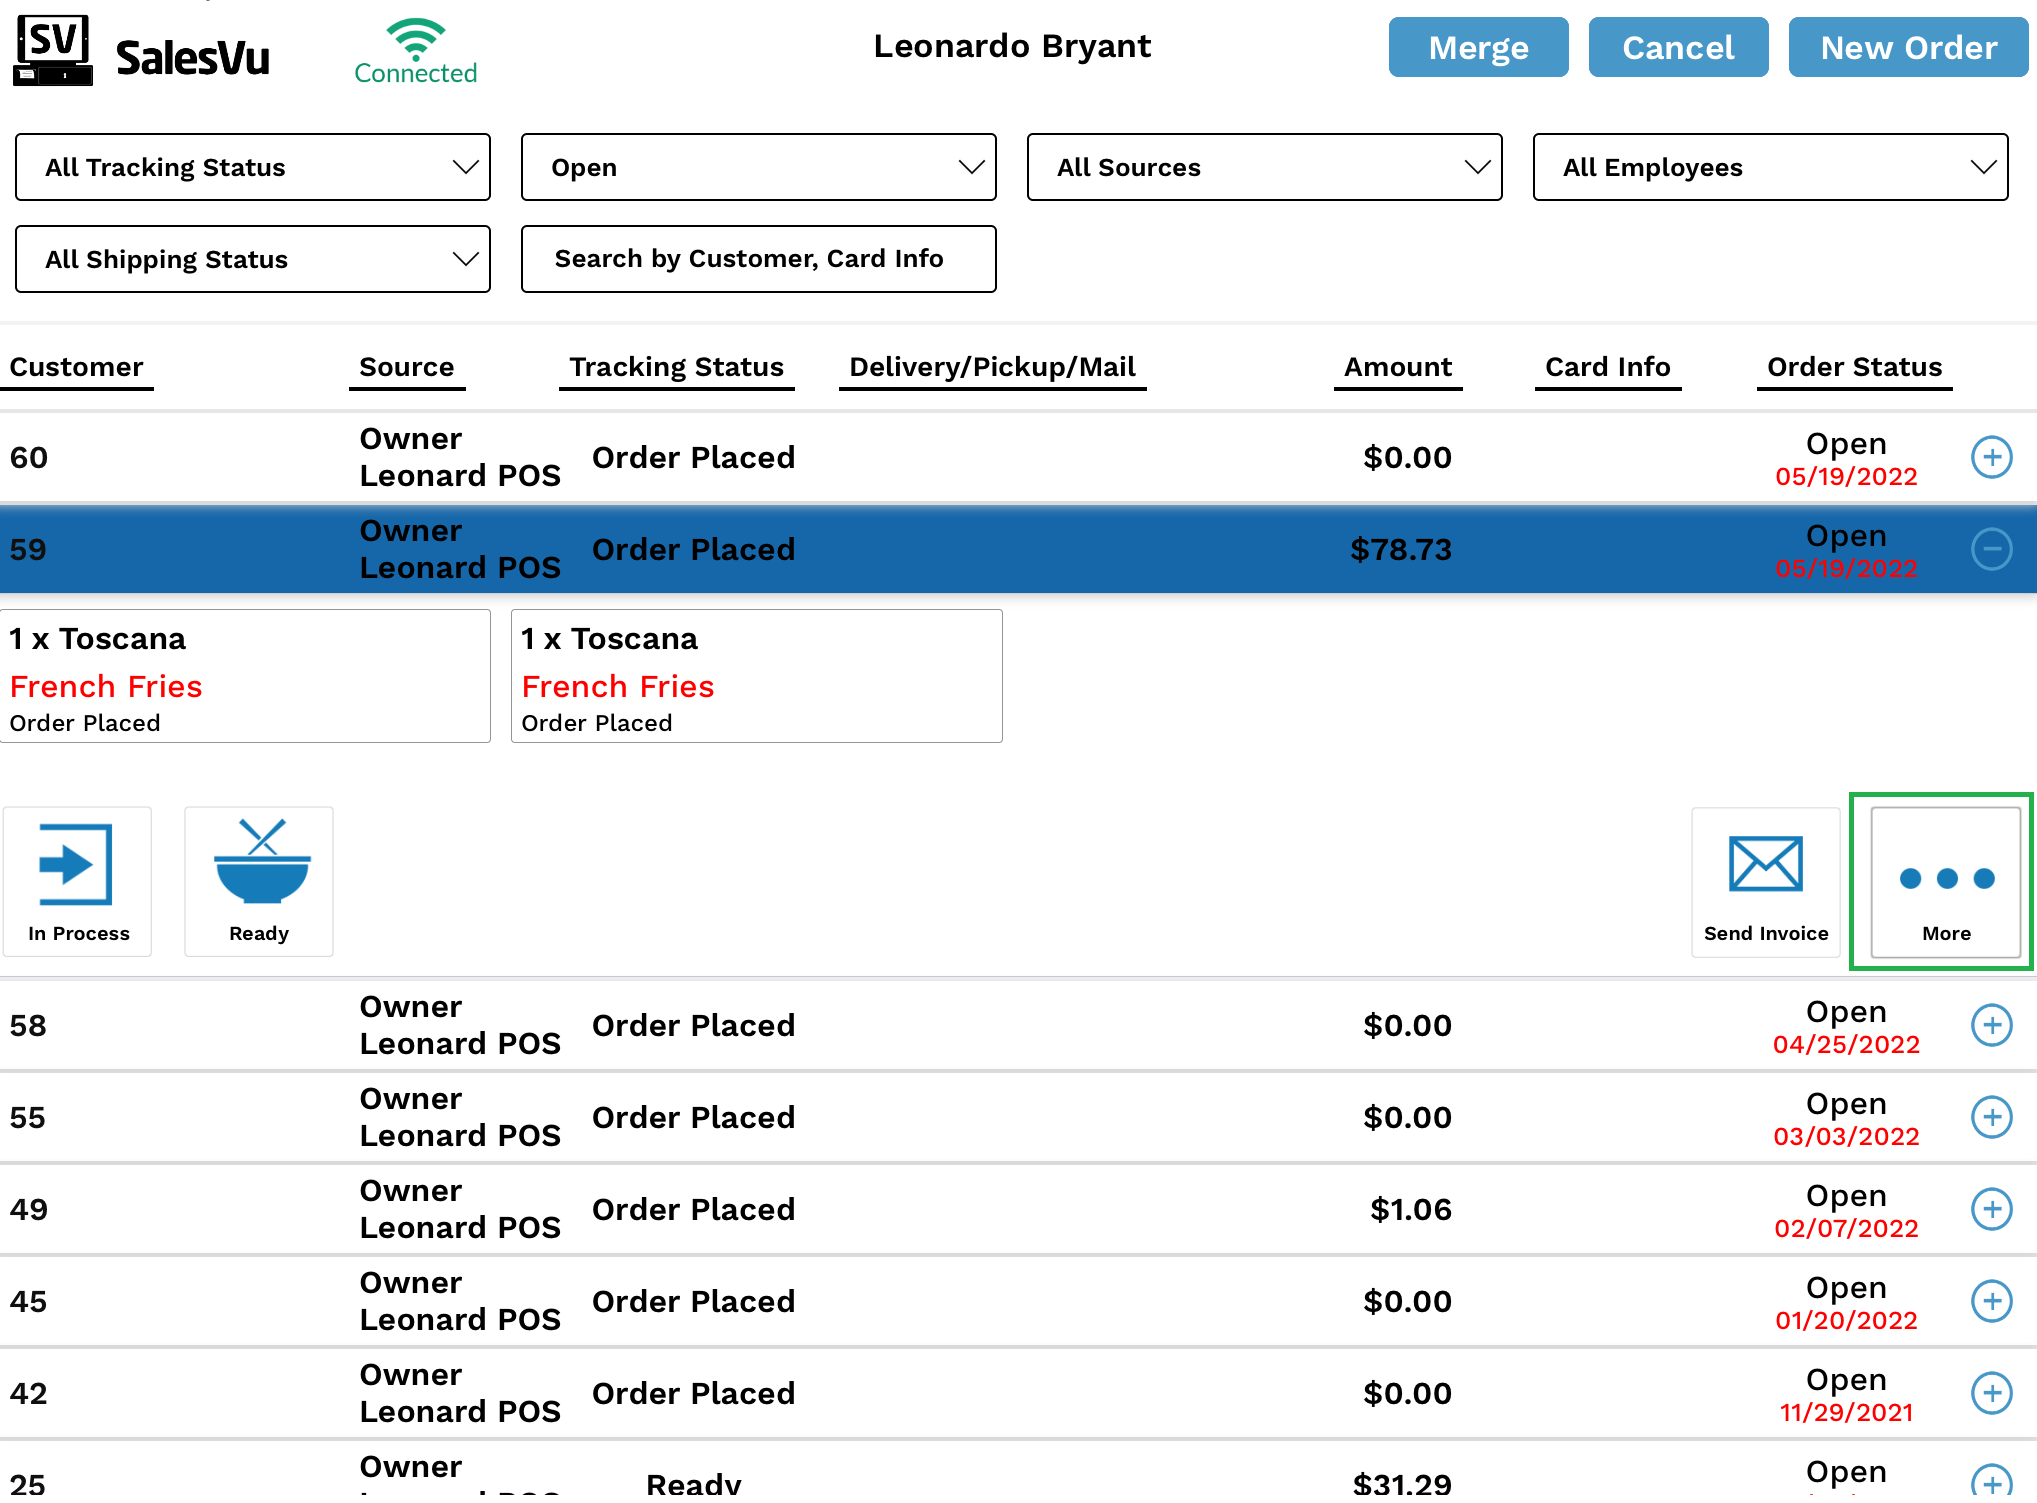This screenshot has height=1503, width=2037.
Task: Expand order 49 with the plus icon
Action: point(1991,1209)
